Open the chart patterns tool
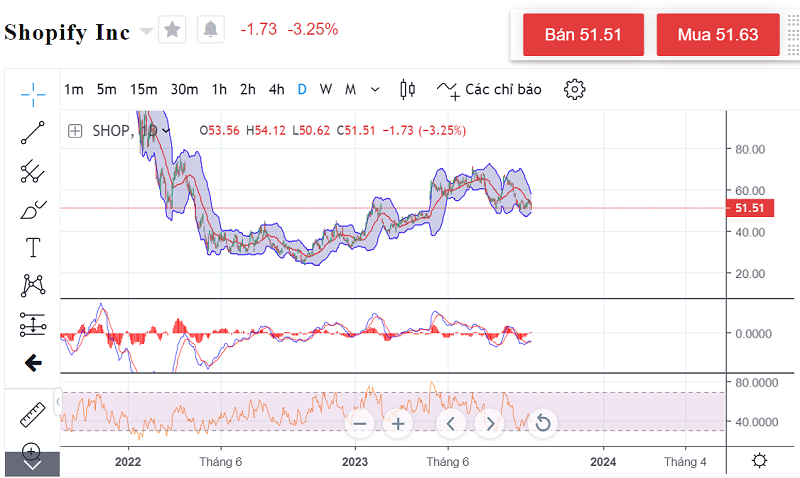The image size is (800, 478). [x=33, y=286]
